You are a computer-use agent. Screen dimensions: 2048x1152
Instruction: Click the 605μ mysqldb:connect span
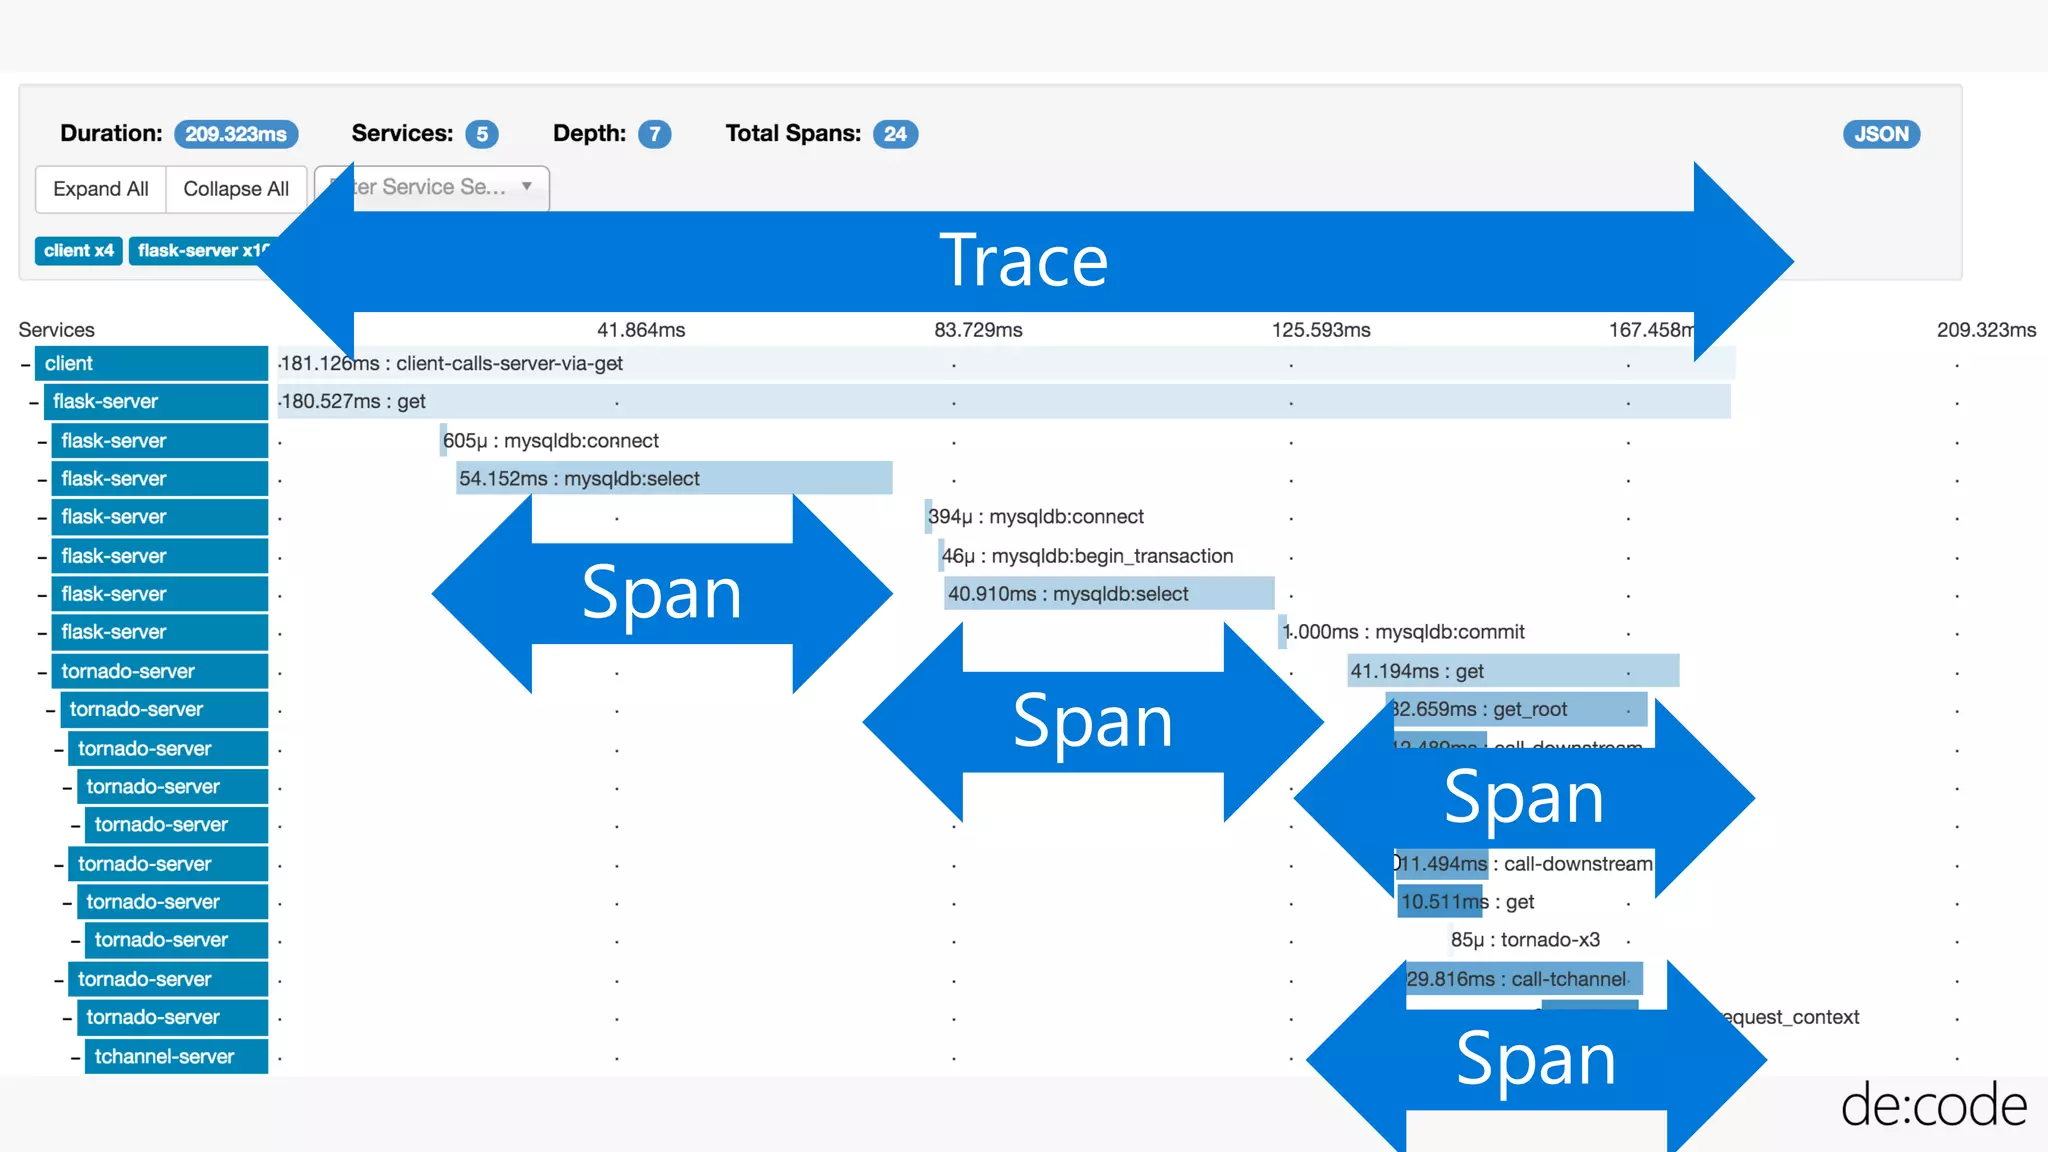[550, 441]
